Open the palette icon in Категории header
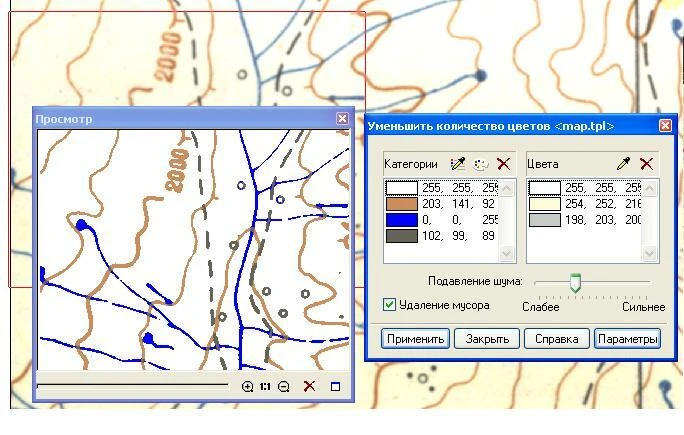684x435 pixels. point(480,164)
